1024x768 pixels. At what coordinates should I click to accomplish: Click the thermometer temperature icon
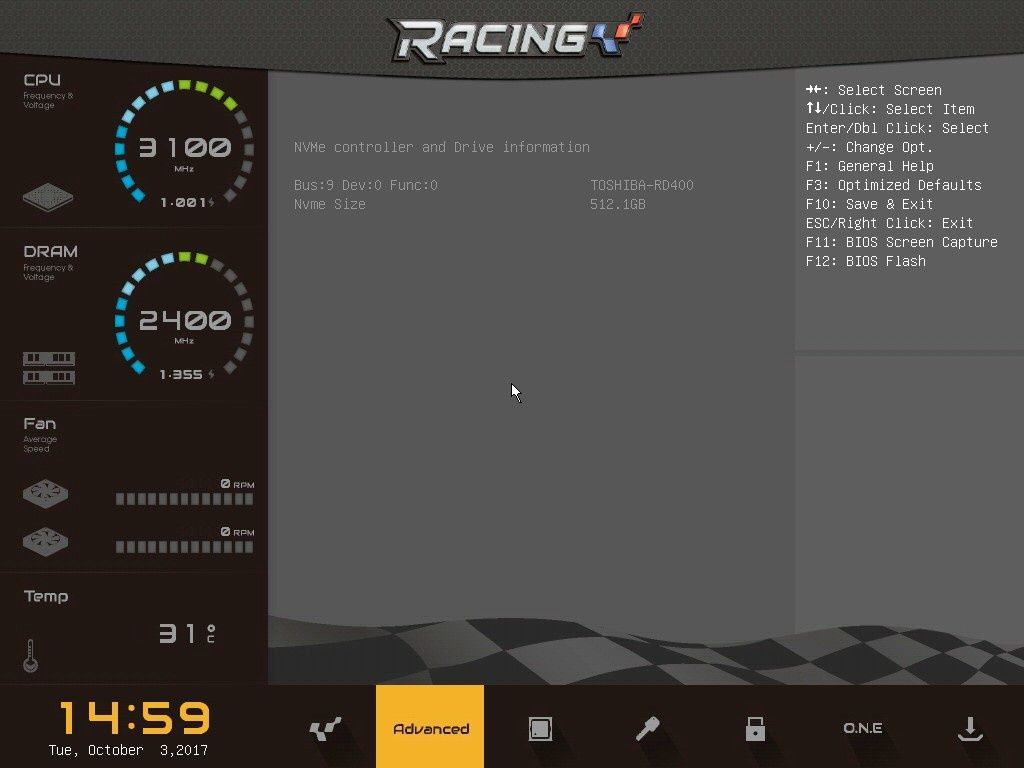click(30, 655)
